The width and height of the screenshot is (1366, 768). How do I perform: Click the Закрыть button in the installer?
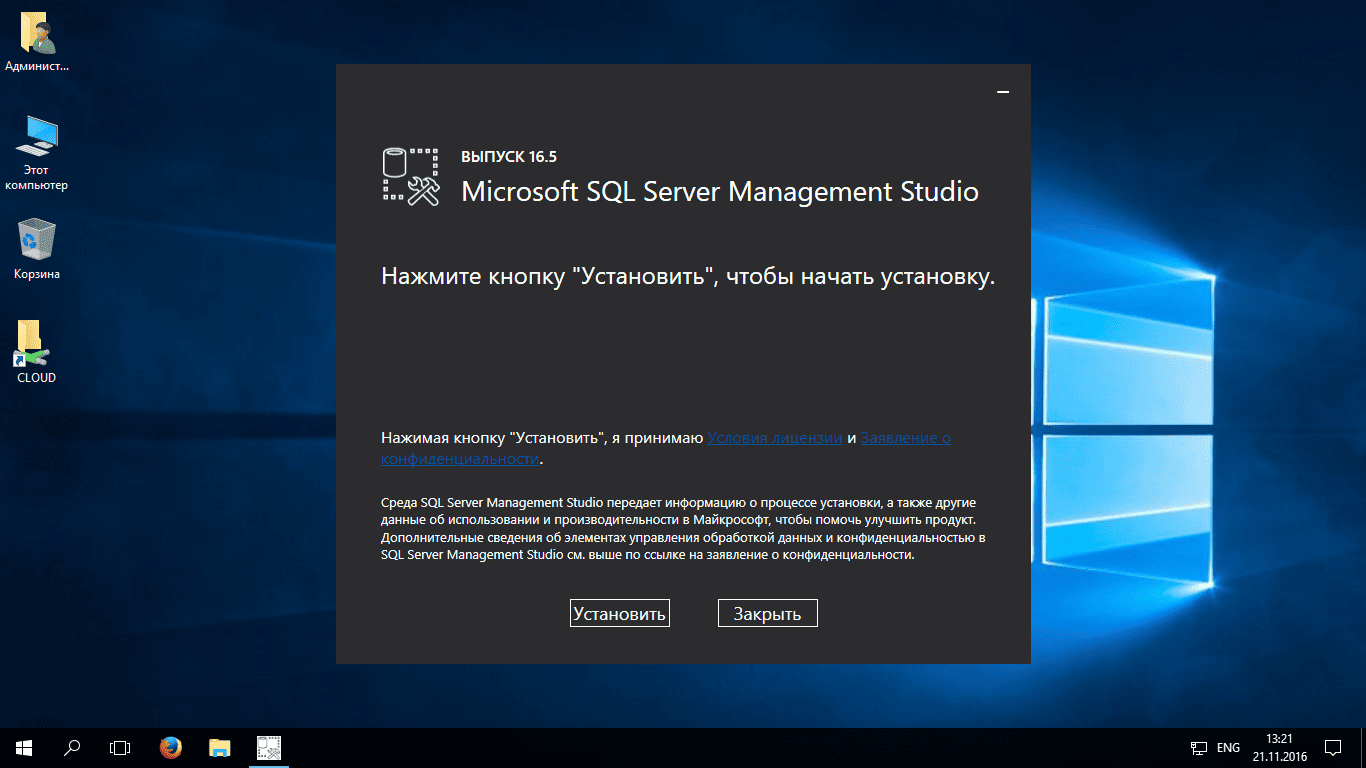click(767, 613)
